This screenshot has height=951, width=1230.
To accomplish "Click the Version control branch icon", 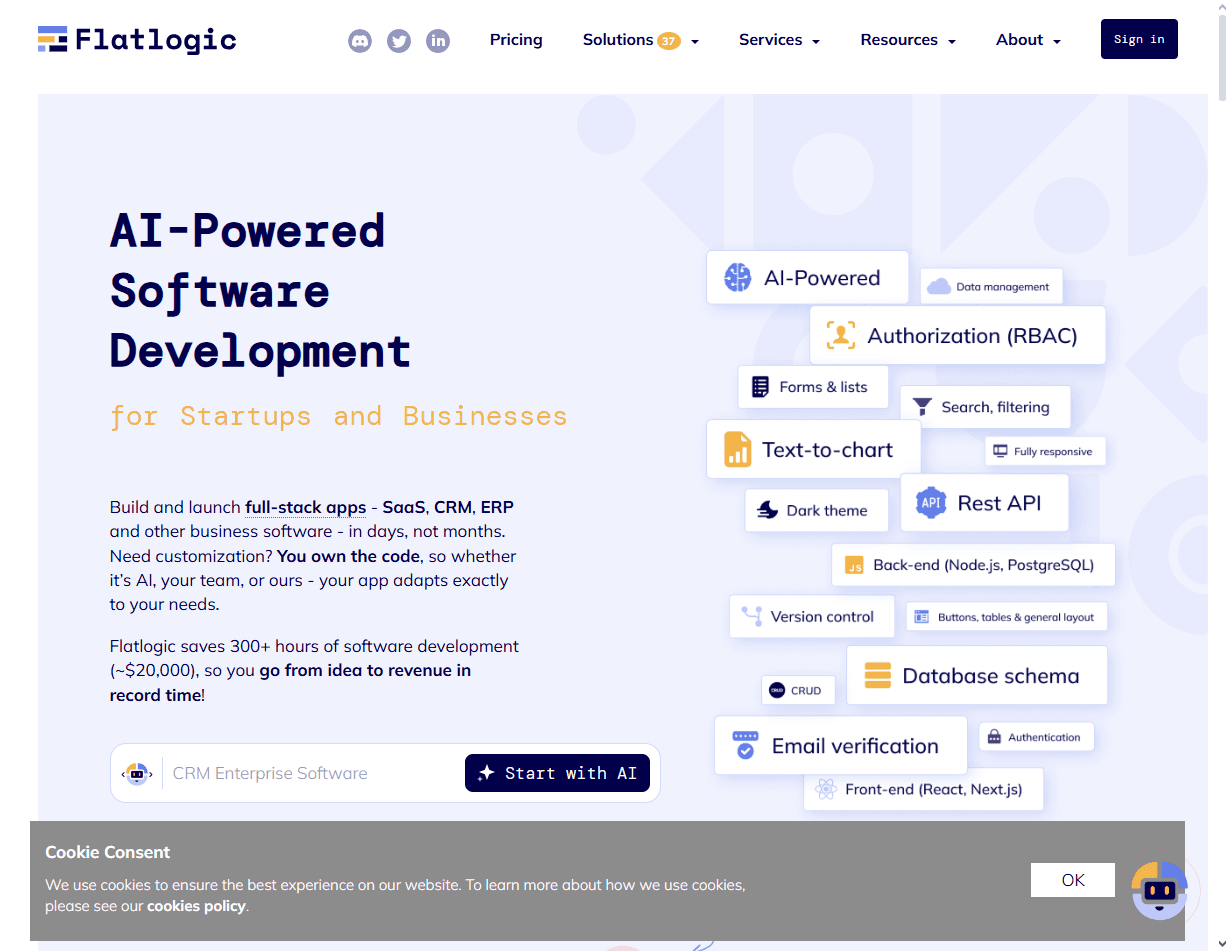I will [x=751, y=615].
